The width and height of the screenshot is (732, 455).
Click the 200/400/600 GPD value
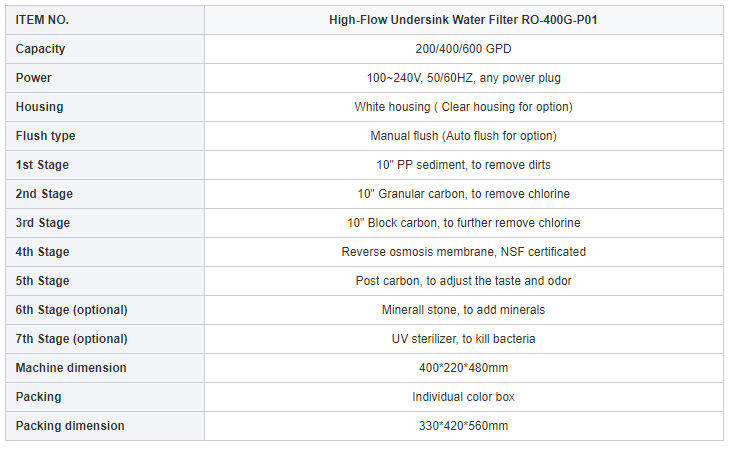(x=463, y=49)
